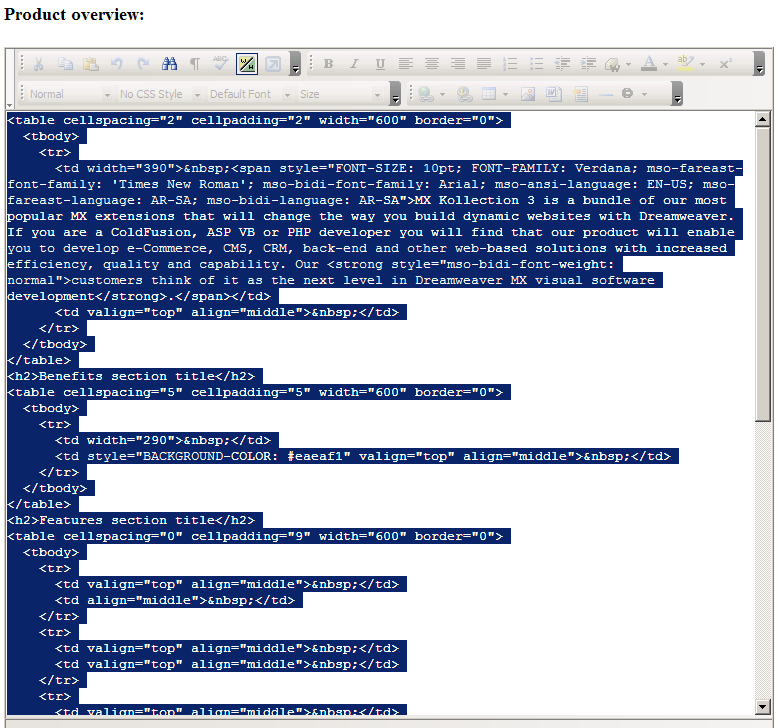Click the clean formatting eraser icon
778x728 pixels.
612,65
